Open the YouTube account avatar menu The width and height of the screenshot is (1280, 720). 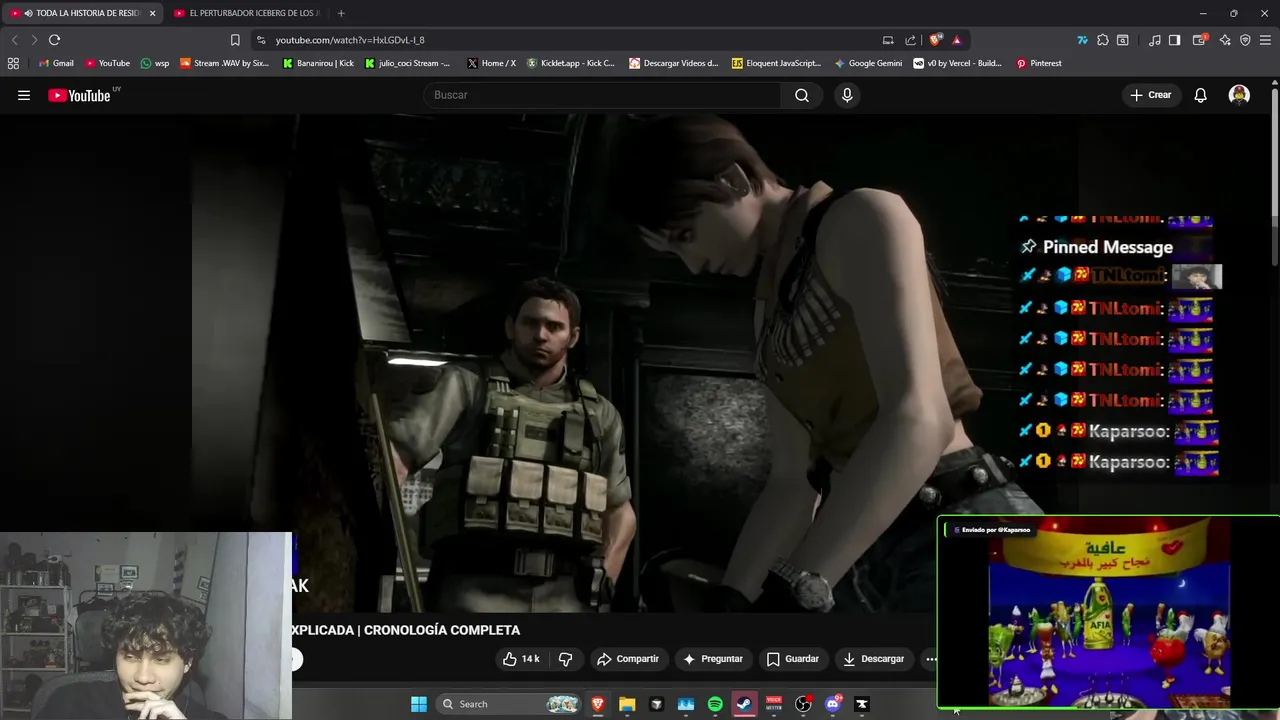tap(1239, 95)
